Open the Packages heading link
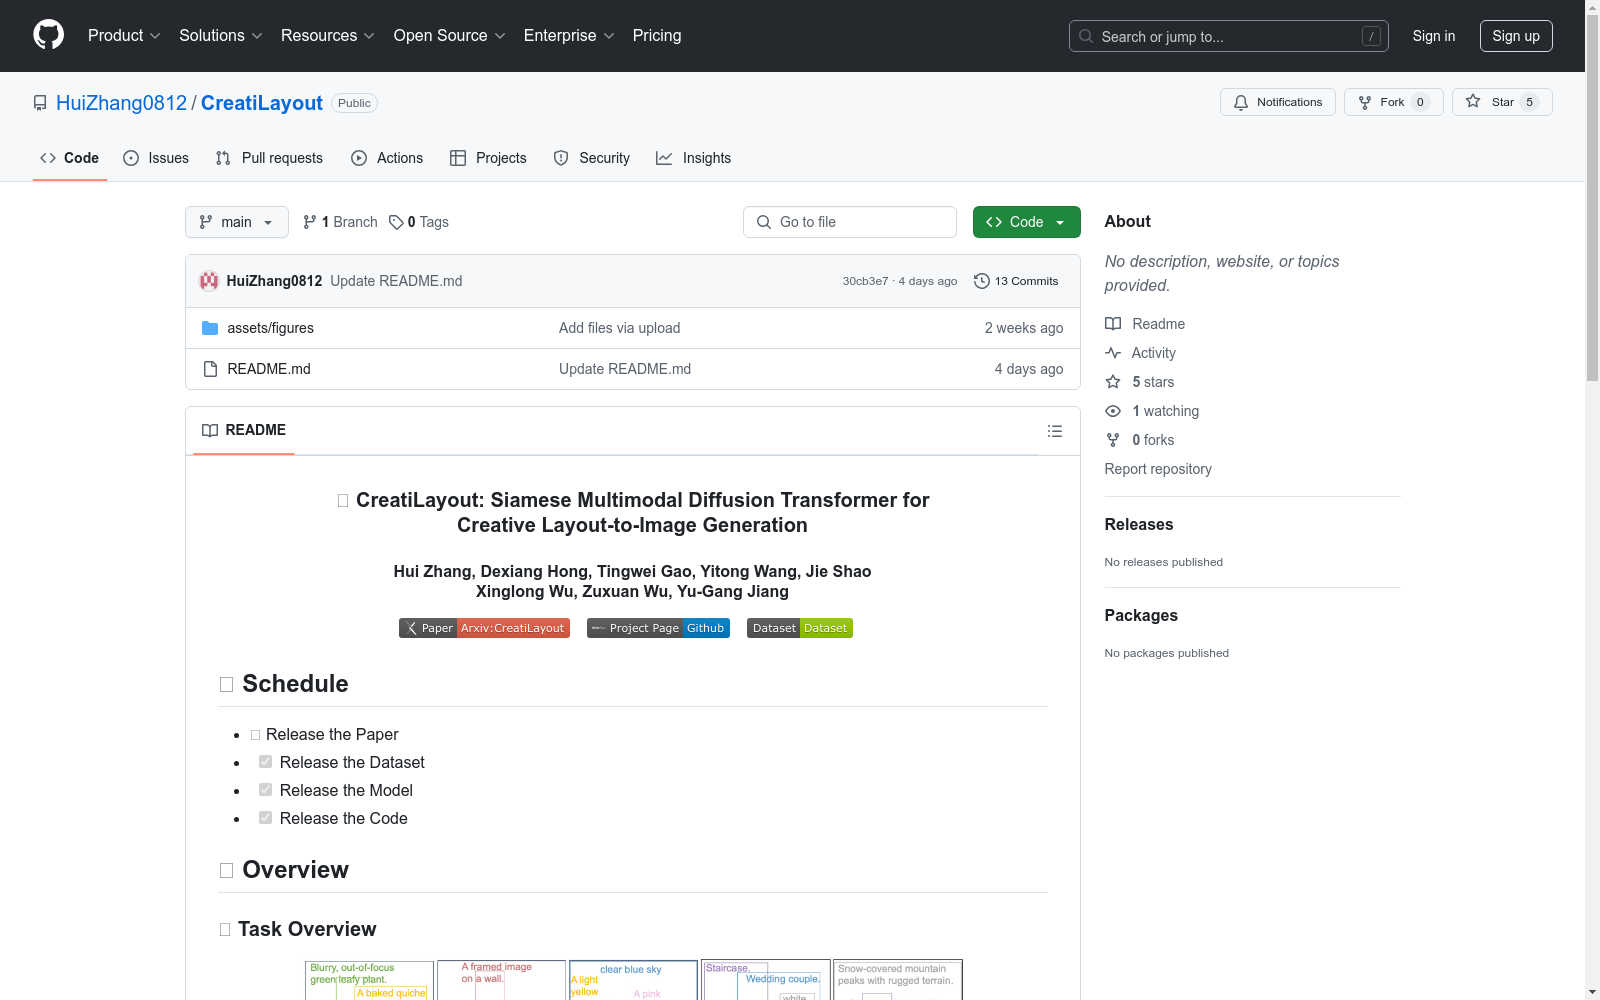This screenshot has width=1600, height=1000. (1141, 615)
